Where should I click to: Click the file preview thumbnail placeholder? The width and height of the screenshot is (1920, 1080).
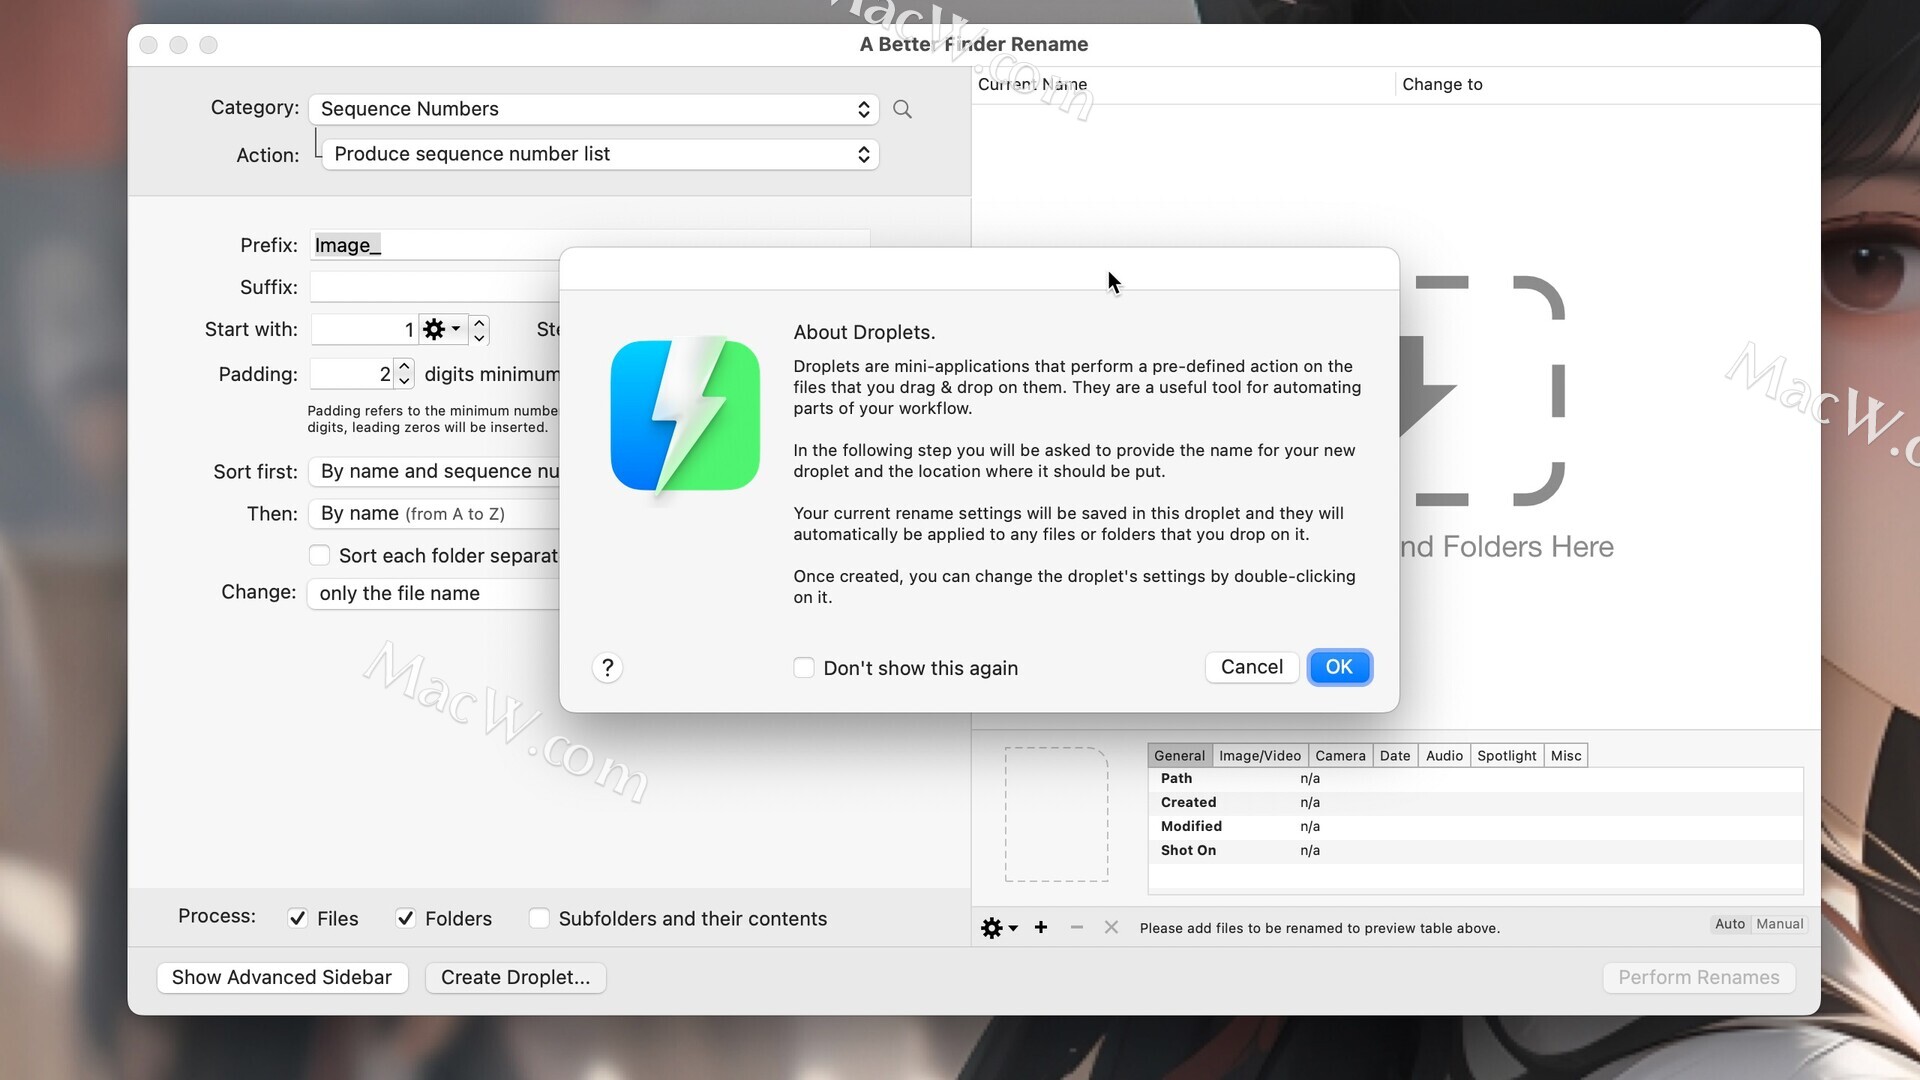(1056, 814)
